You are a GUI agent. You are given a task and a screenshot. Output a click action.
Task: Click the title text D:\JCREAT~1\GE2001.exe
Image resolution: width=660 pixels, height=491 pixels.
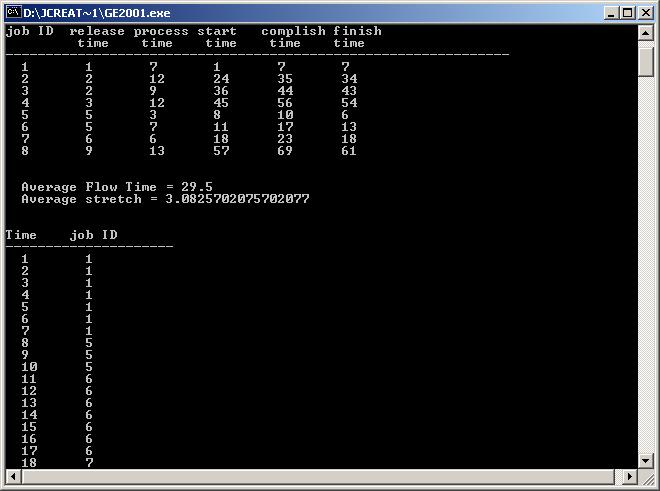pyautogui.click(x=97, y=13)
